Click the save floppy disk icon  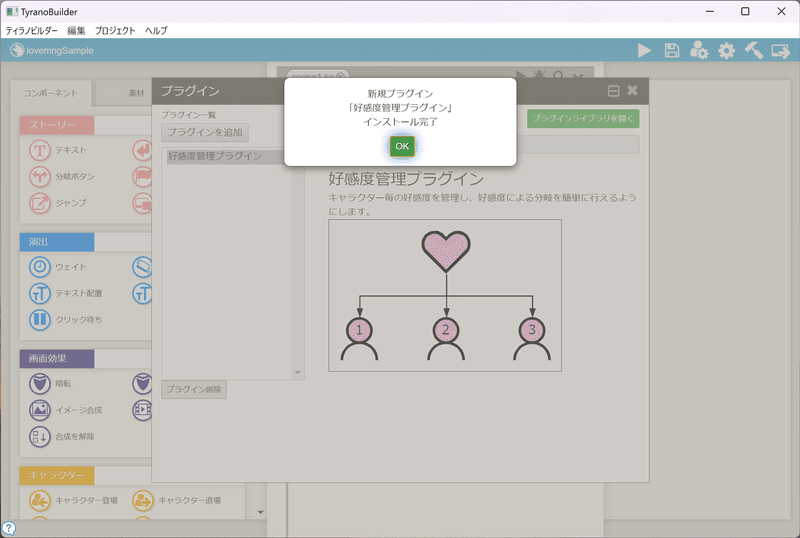[672, 51]
